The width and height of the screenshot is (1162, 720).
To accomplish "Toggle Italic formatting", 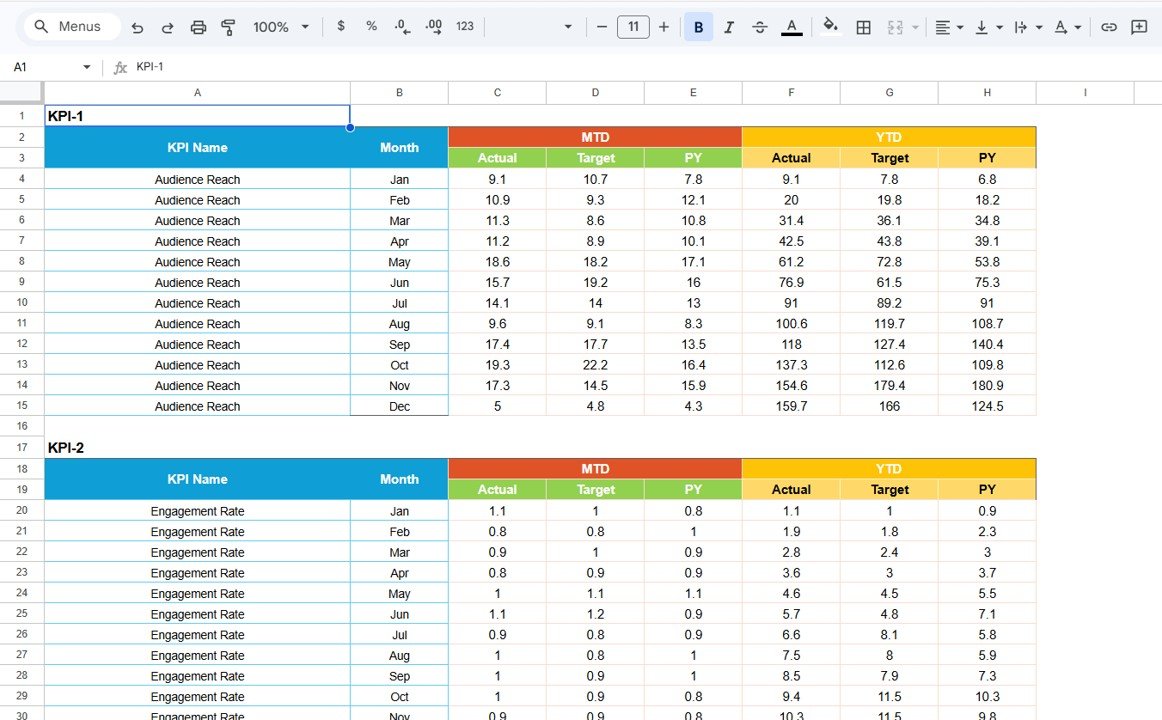I will click(729, 27).
